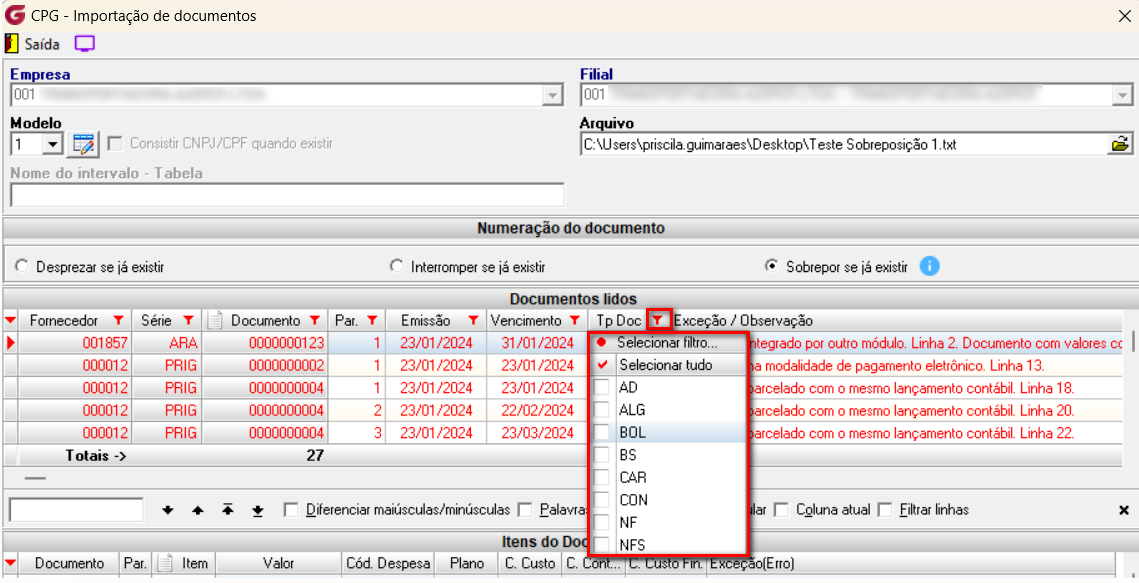The height and width of the screenshot is (583, 1139).
Task: Click Série cell ARA
Action: [x=166, y=343]
